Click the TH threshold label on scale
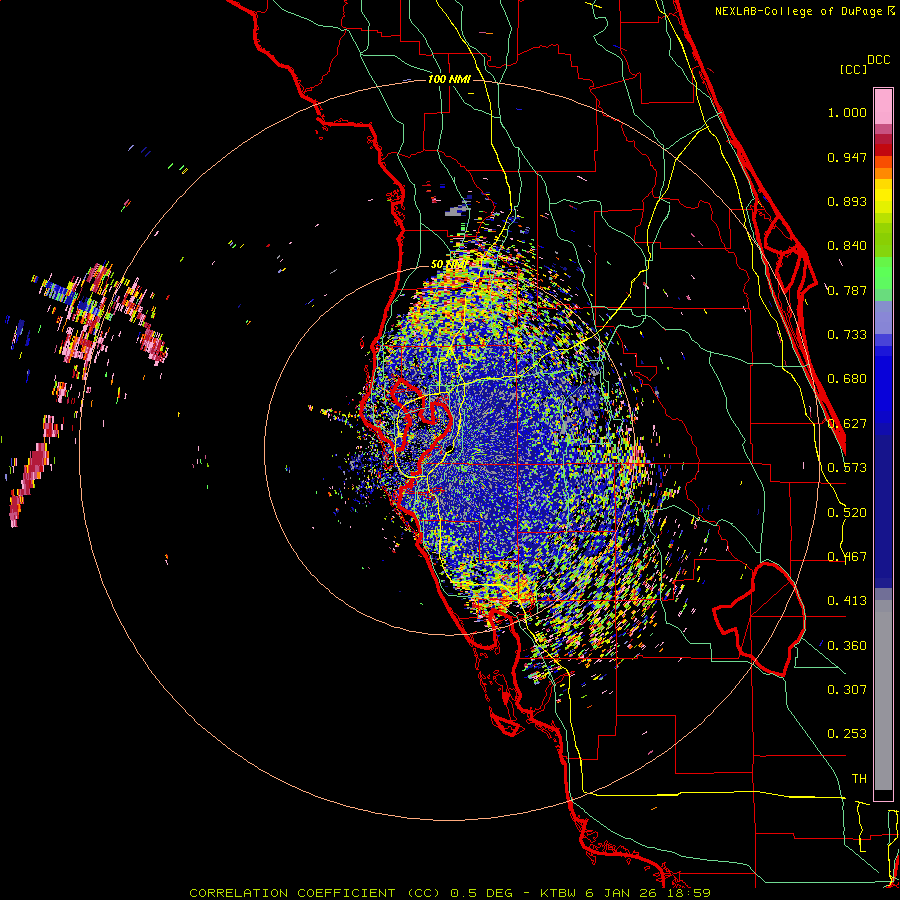900x900 pixels. click(859, 779)
